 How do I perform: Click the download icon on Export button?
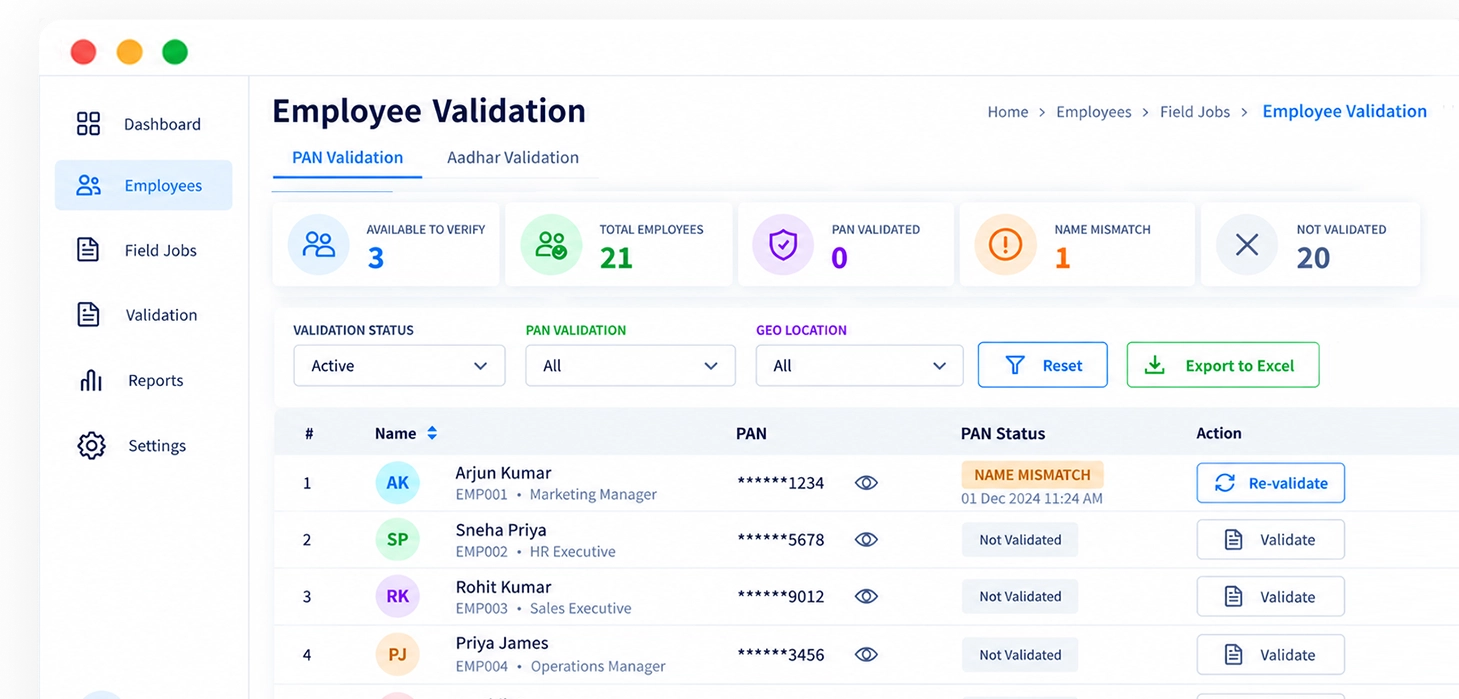[1155, 365]
